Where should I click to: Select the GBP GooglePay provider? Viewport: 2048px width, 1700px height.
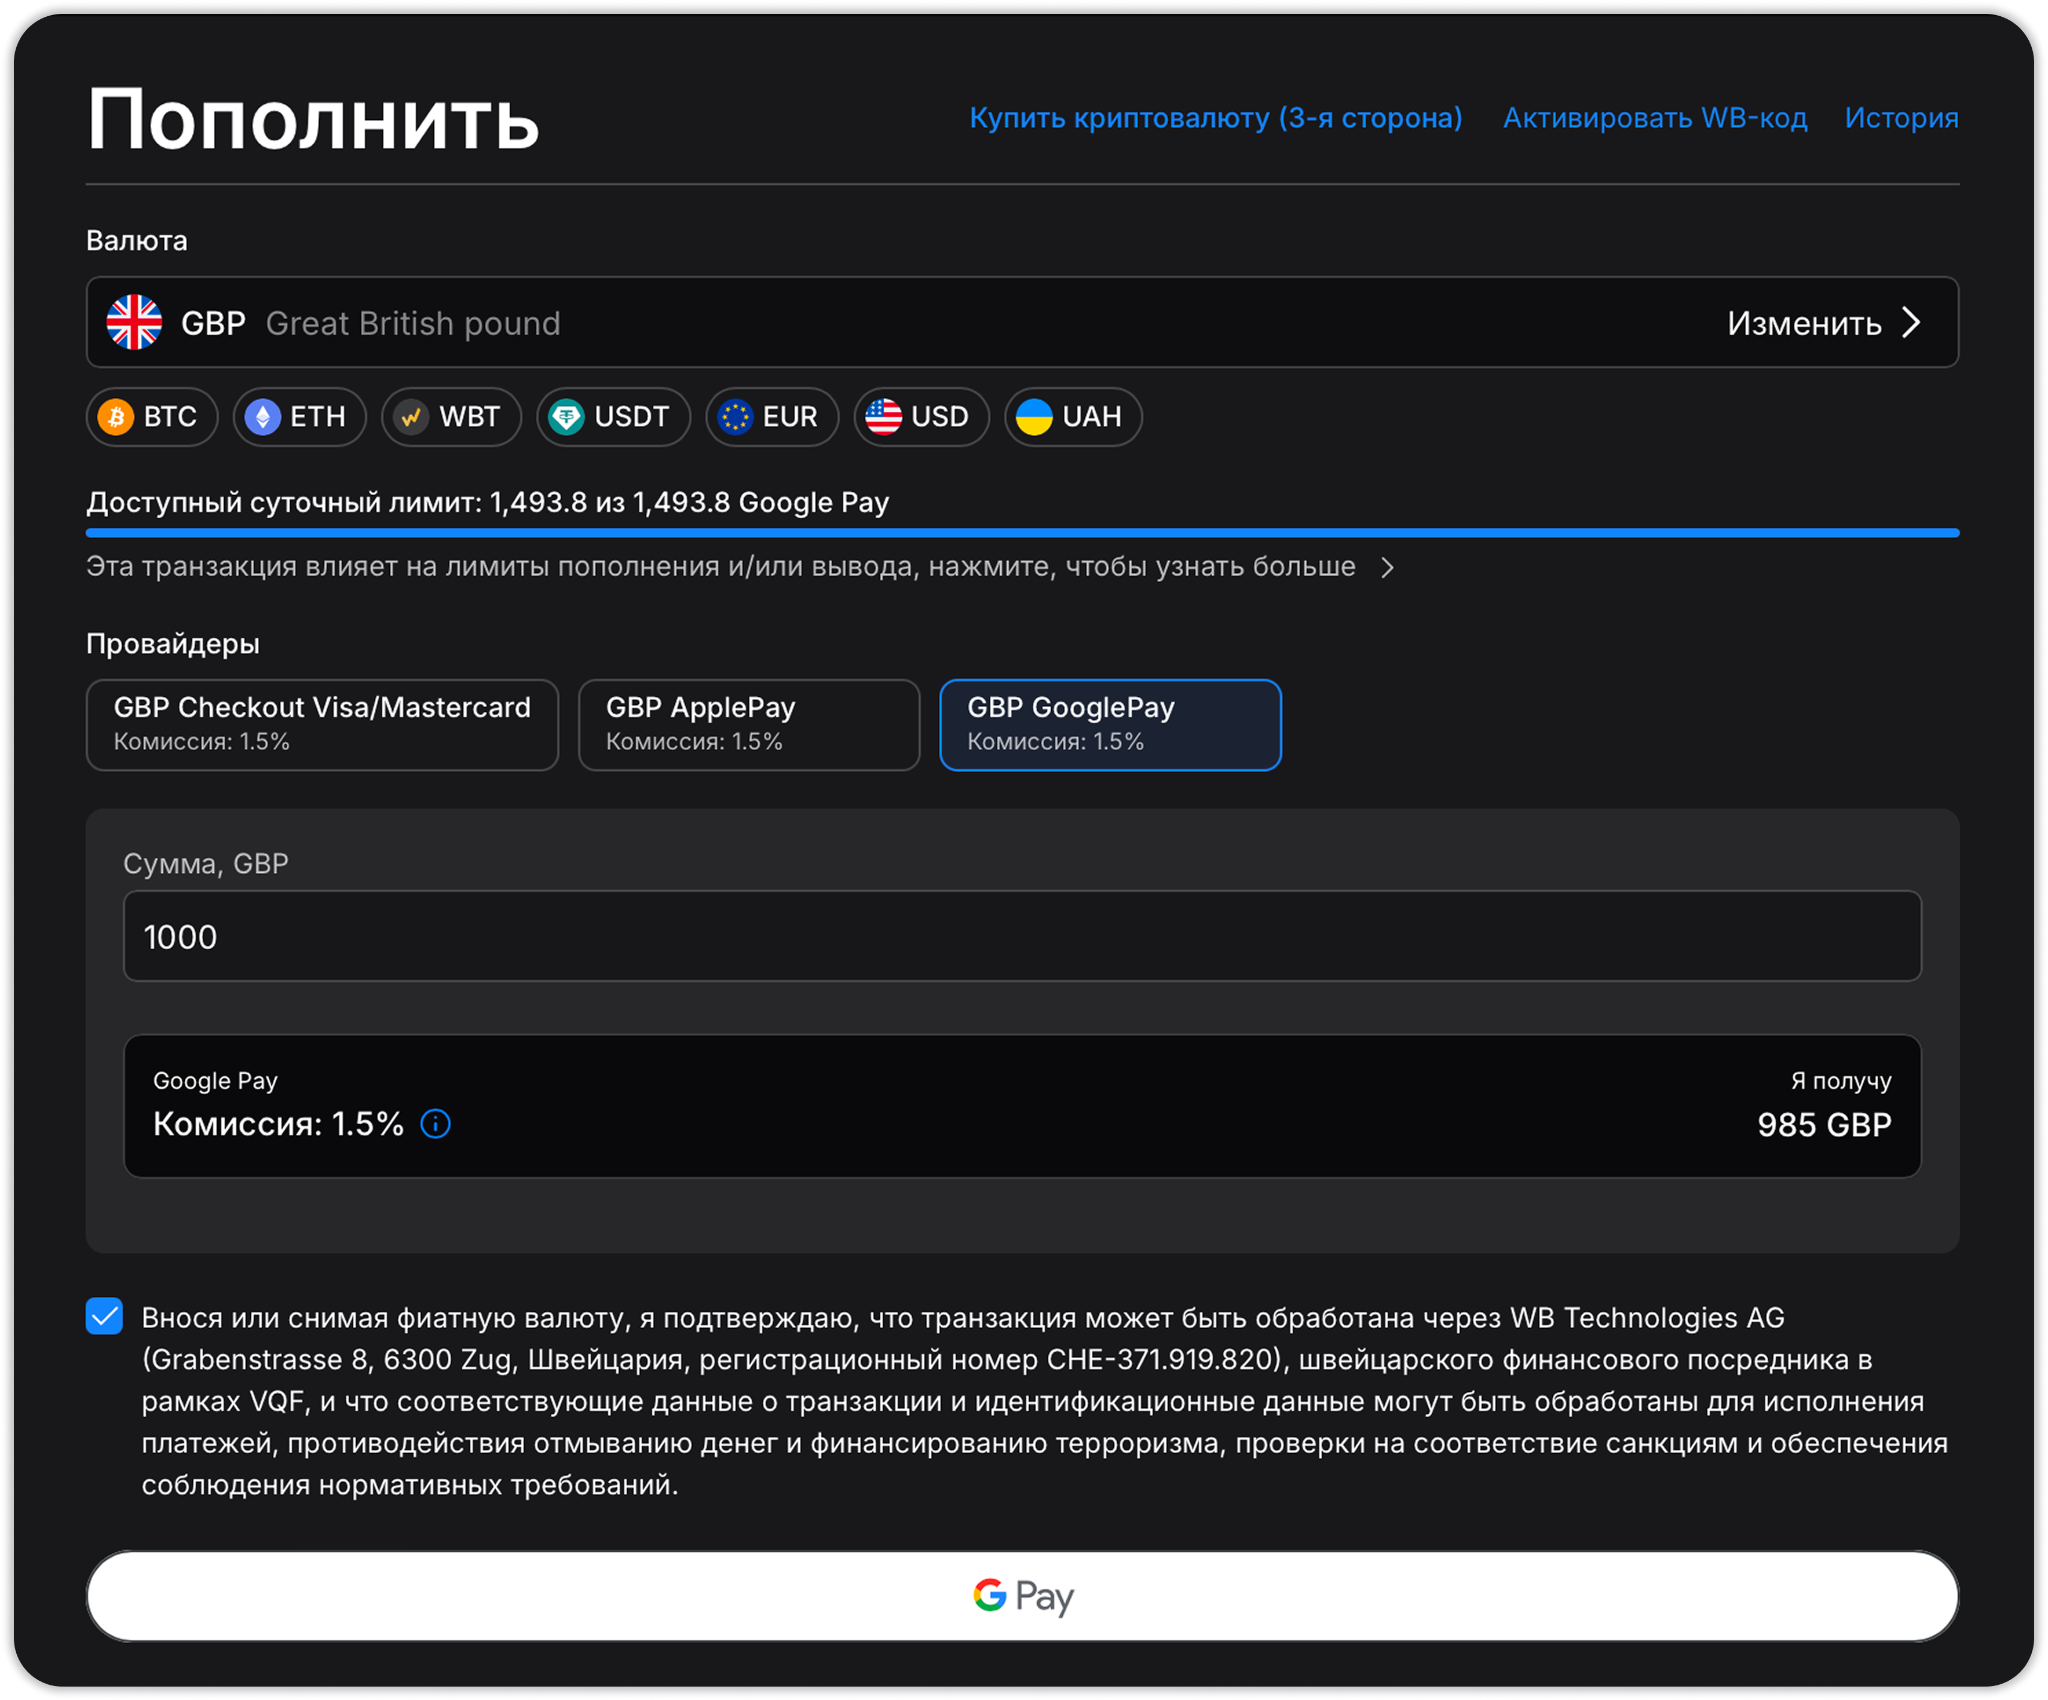pyautogui.click(x=1110, y=725)
